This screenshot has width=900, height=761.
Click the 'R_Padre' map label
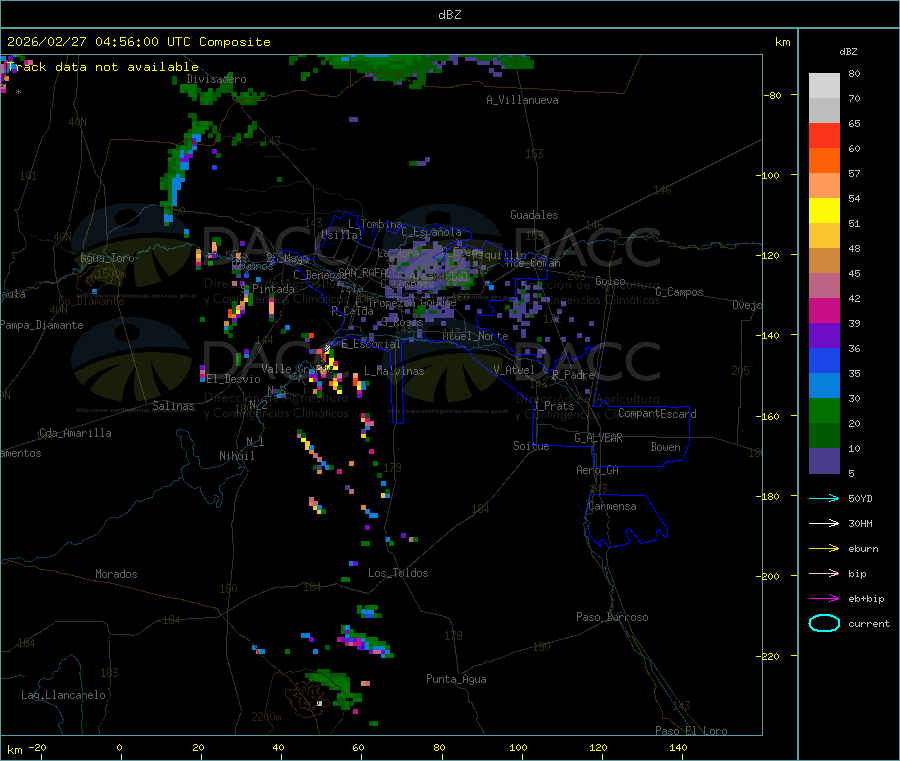pos(573,375)
